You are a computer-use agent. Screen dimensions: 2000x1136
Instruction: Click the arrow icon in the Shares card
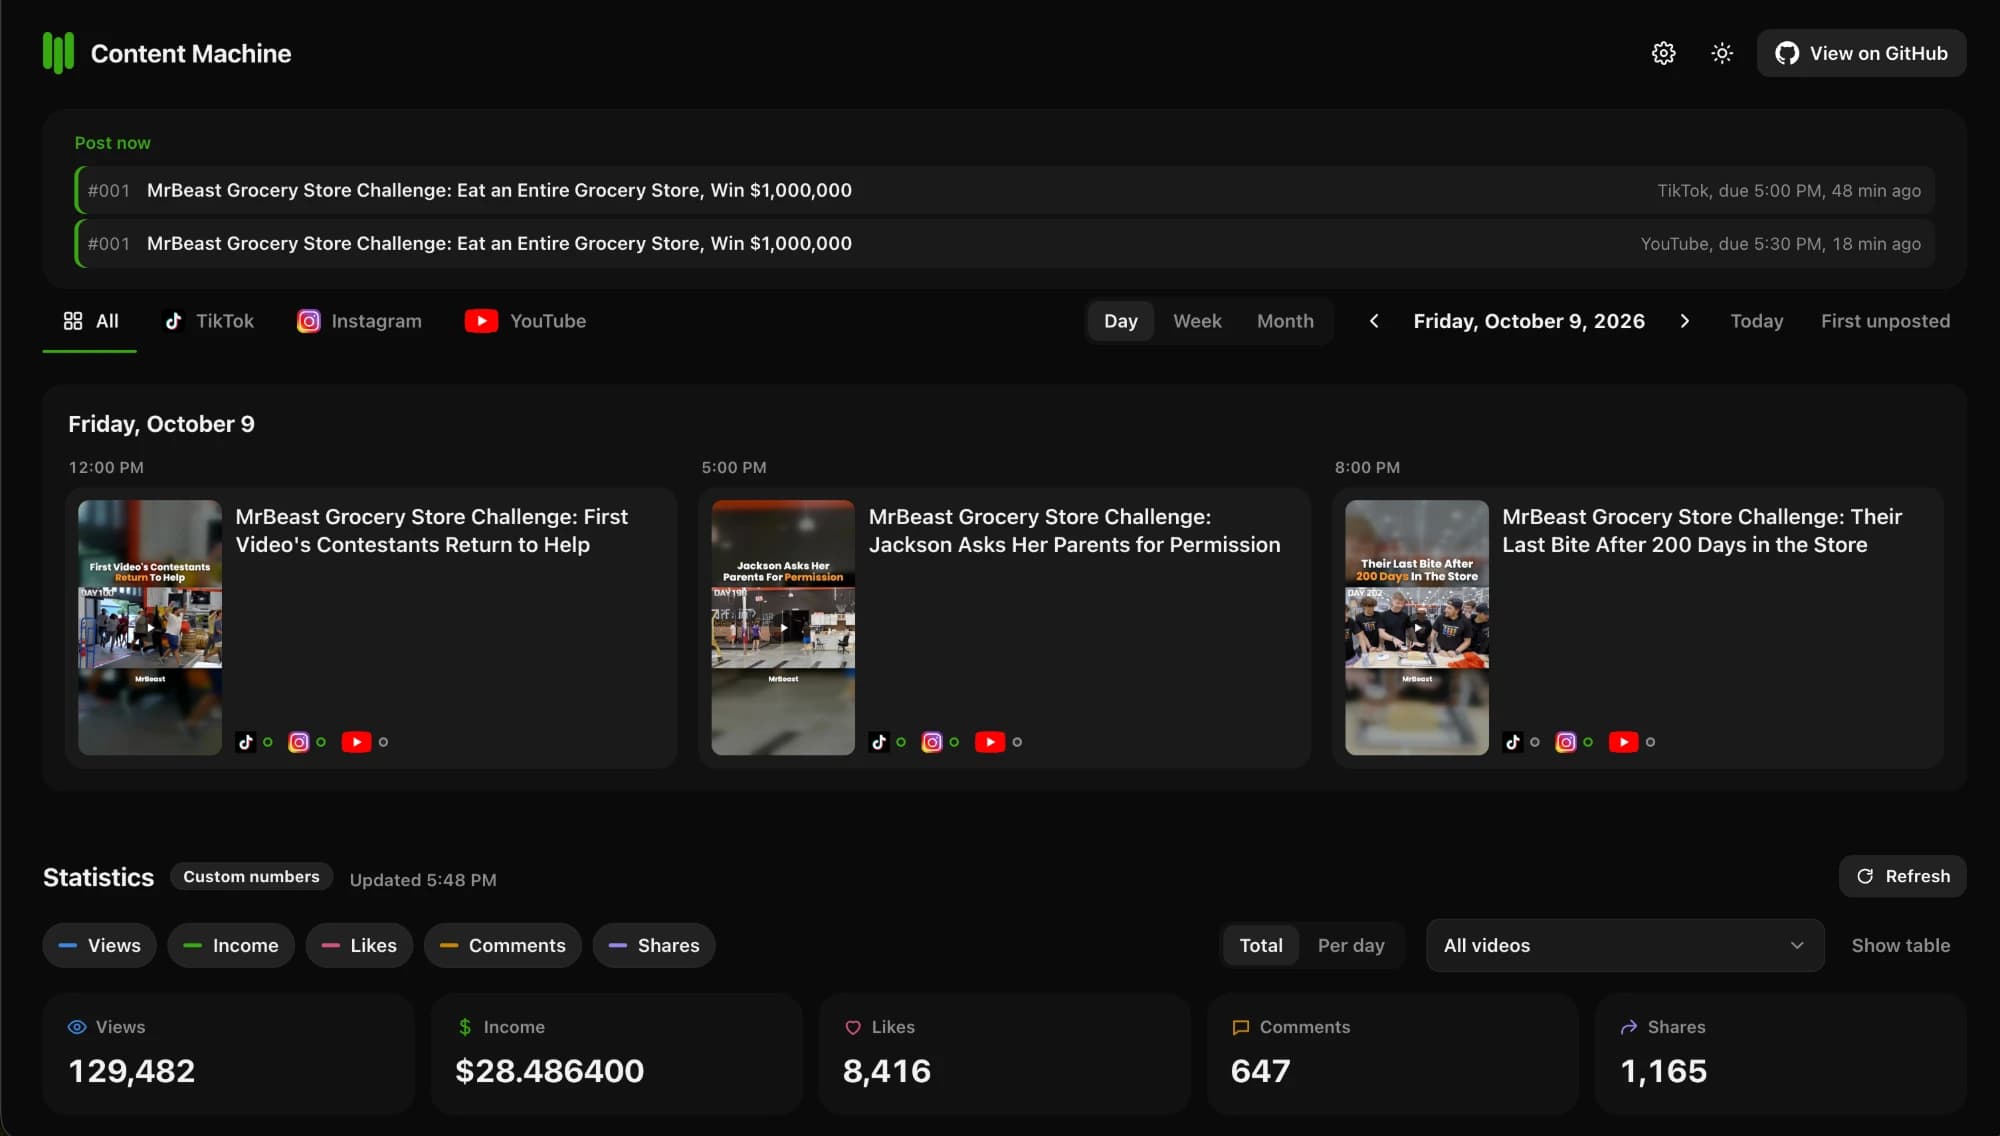coord(1629,1027)
